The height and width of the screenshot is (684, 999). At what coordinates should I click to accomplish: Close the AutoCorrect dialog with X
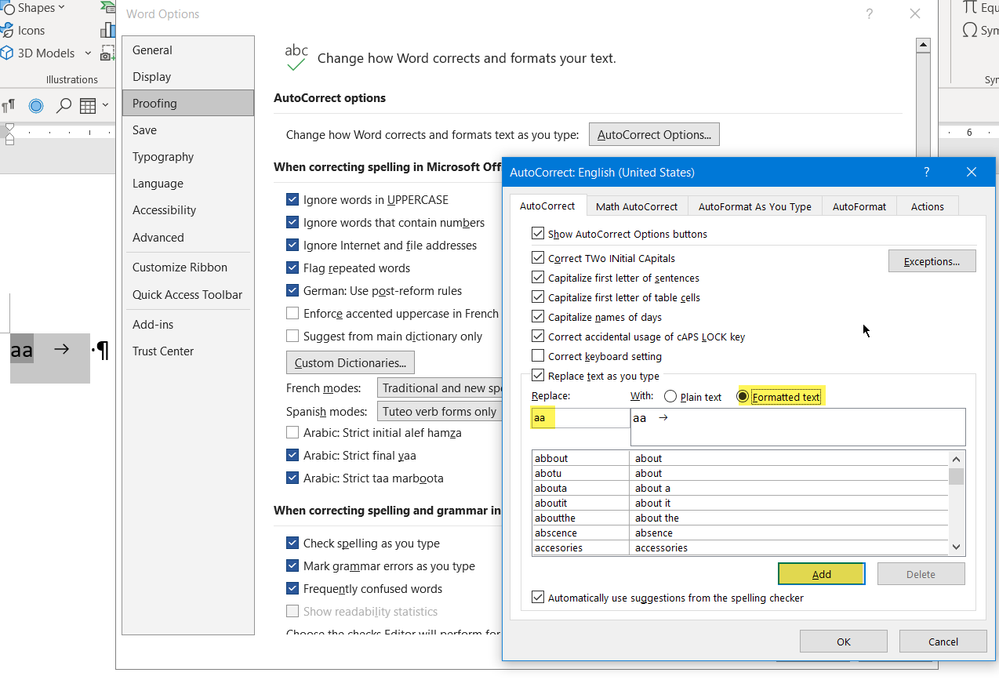(x=971, y=172)
